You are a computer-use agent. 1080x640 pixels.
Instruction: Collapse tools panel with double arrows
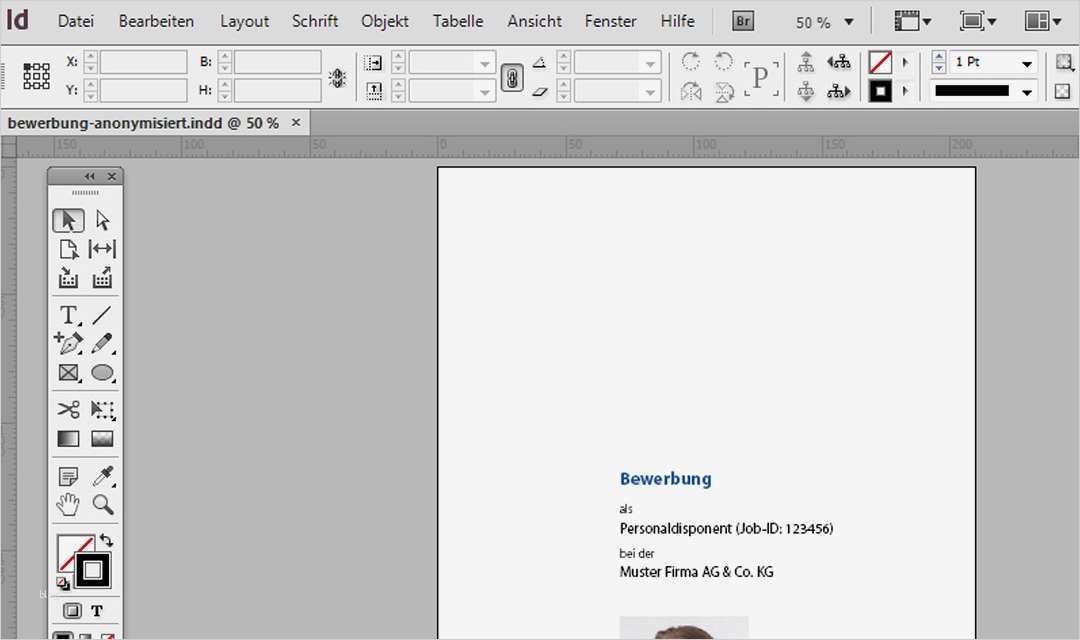tap(90, 176)
